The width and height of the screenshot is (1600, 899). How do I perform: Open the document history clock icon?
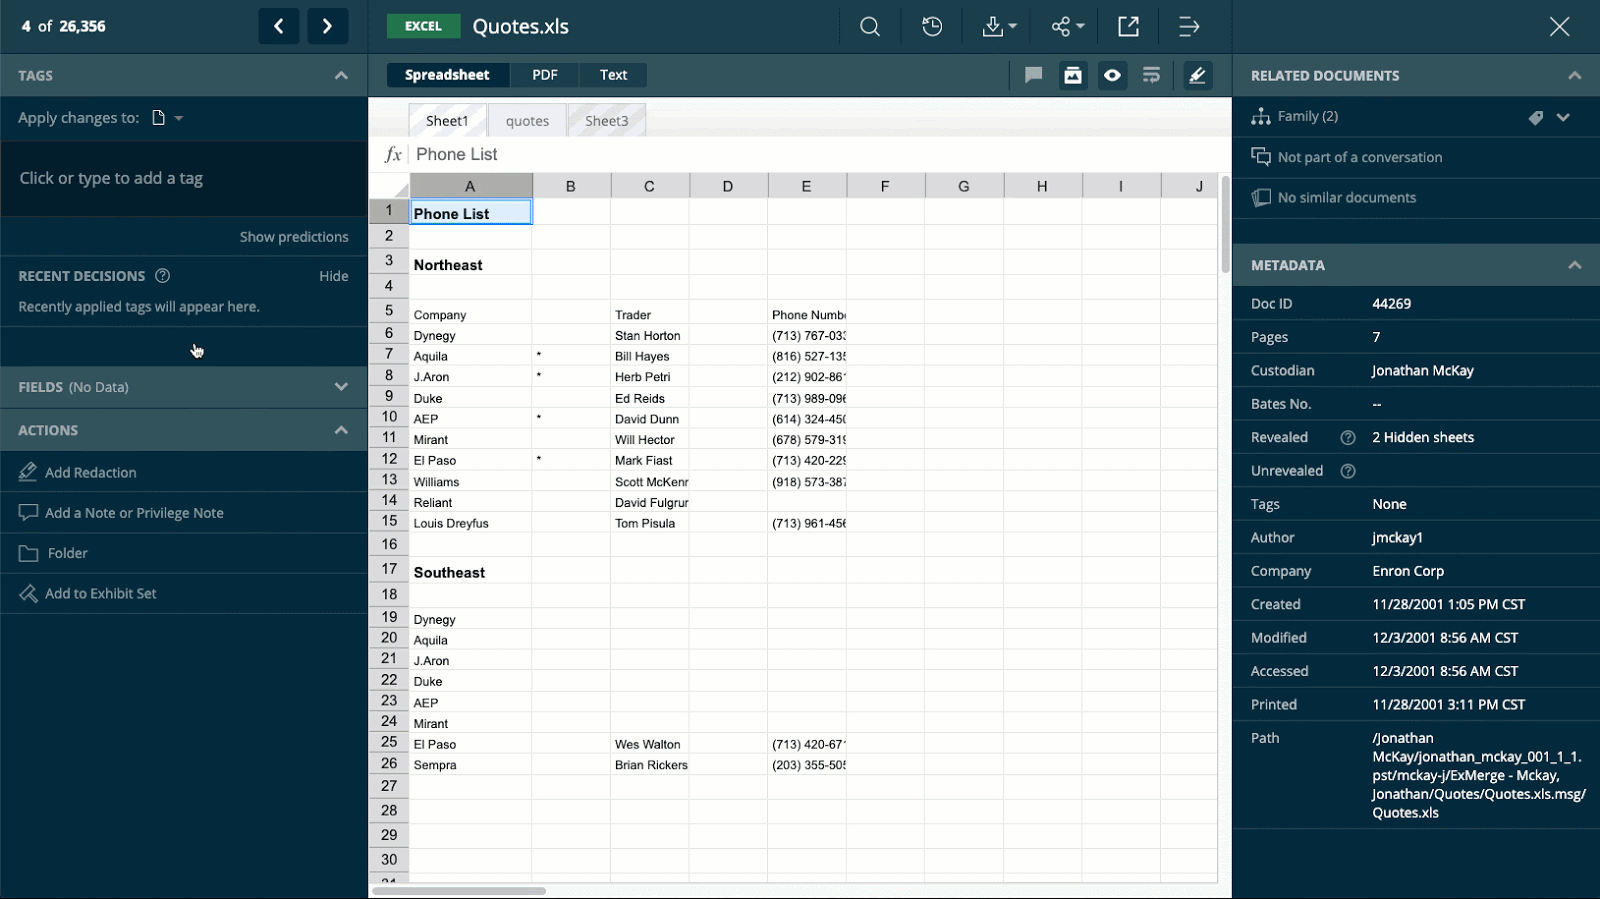932,27
